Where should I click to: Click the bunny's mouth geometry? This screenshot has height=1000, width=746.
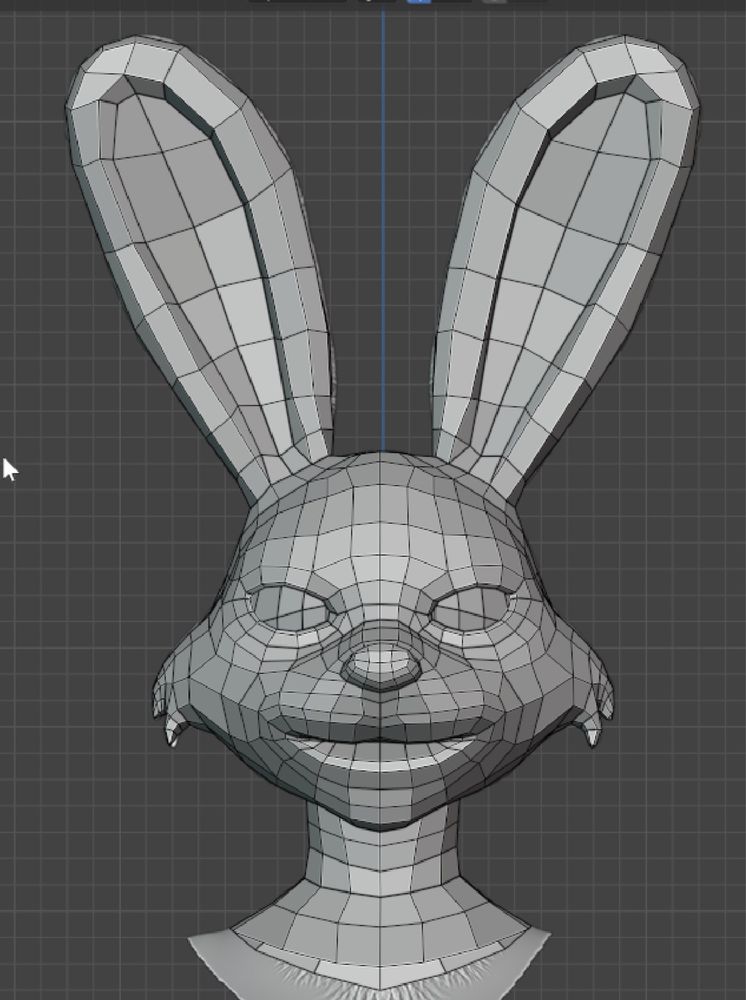381,745
